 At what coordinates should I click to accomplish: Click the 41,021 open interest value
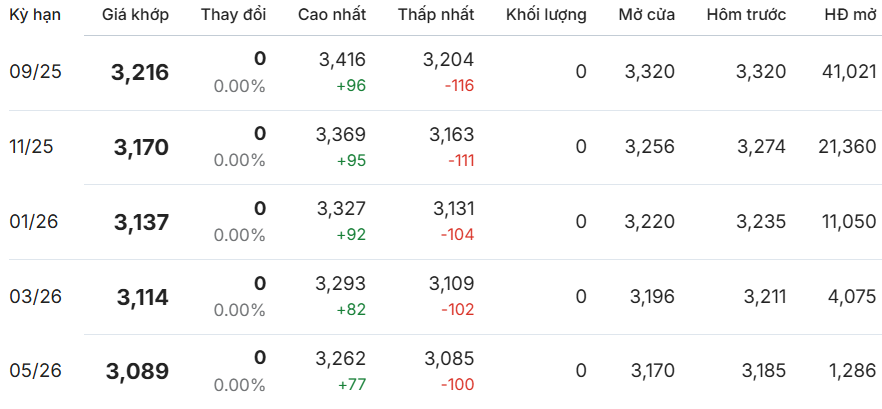click(x=848, y=72)
